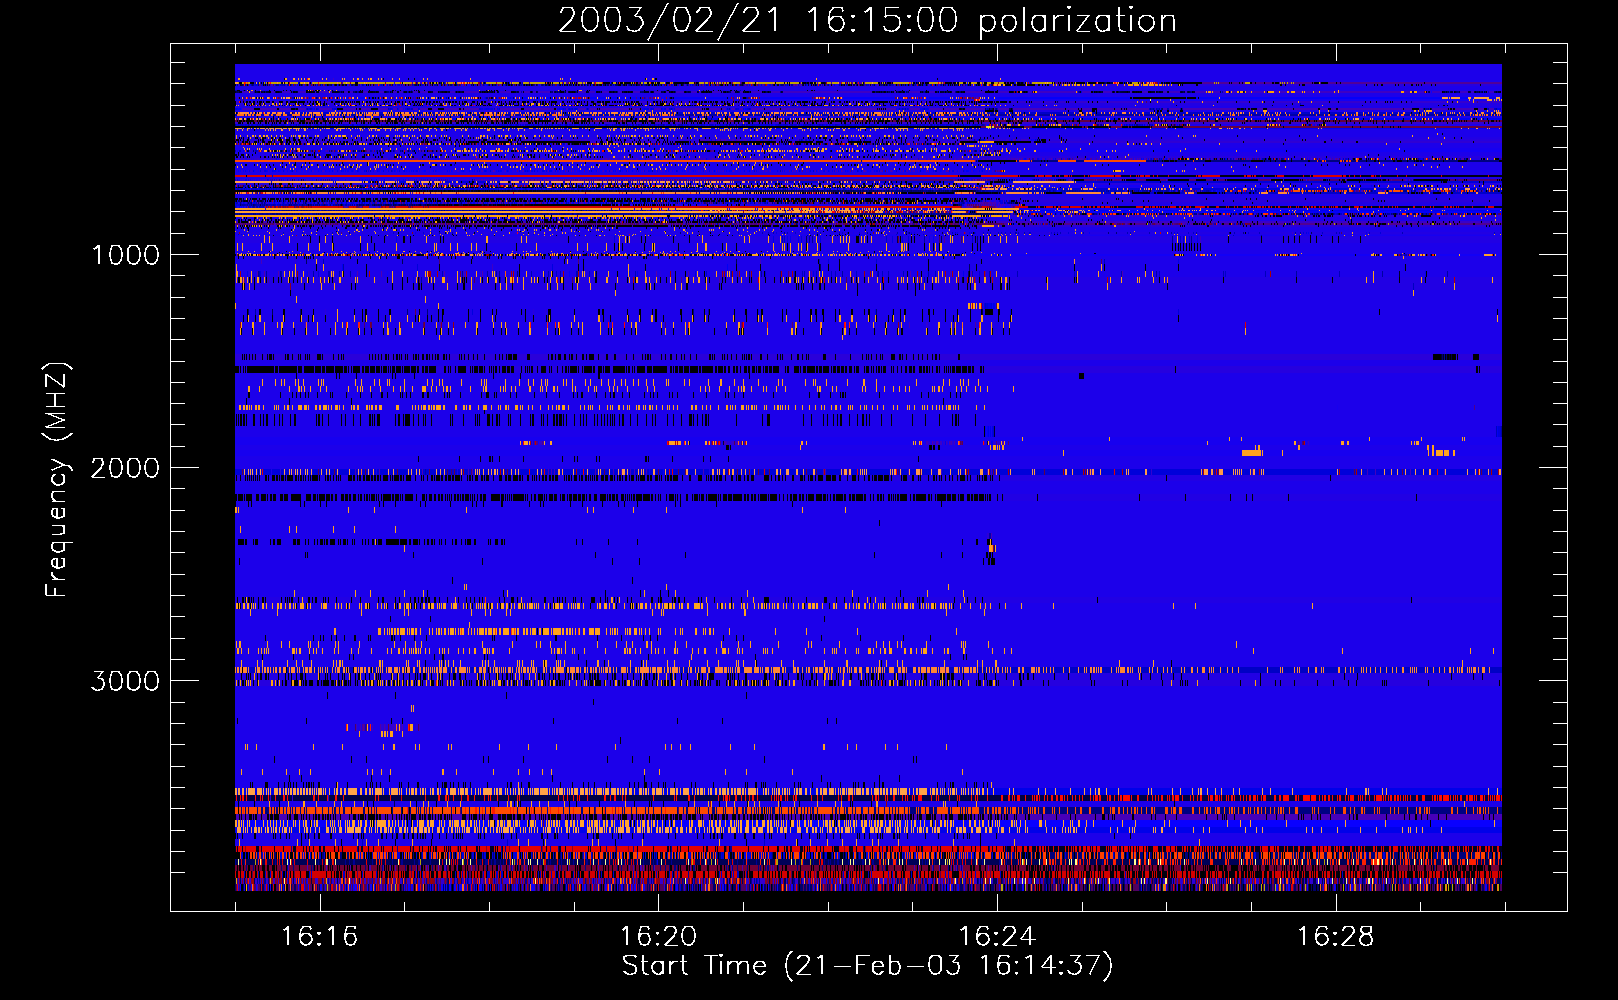Click the 16:24 time tick label
Screen dimensions: 1618x1000
coord(997,936)
